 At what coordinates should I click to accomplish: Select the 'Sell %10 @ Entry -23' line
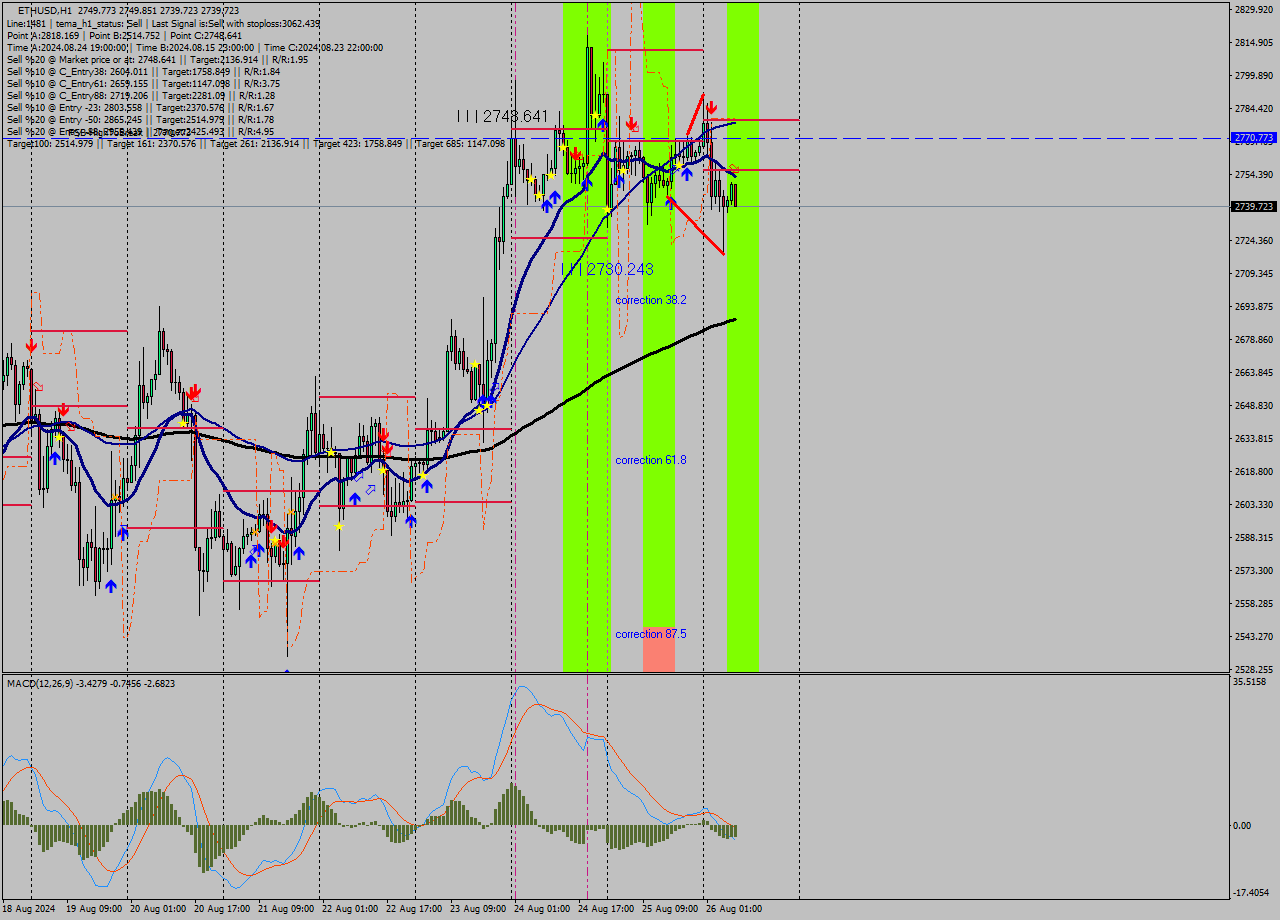pyautogui.click(x=140, y=107)
